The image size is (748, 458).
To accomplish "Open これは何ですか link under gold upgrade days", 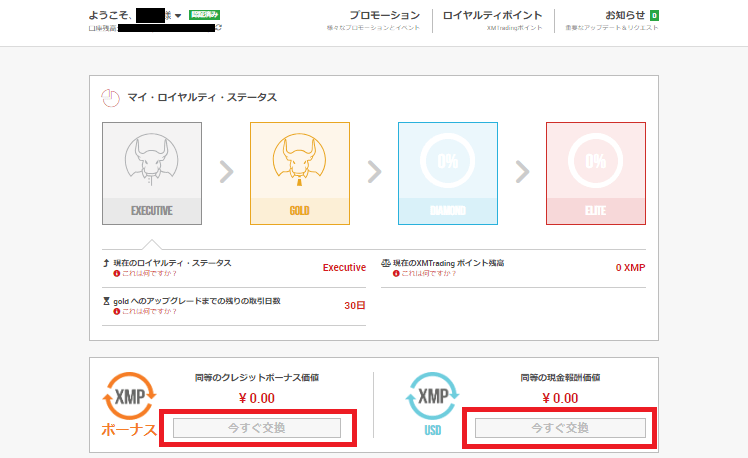I will click(149, 312).
